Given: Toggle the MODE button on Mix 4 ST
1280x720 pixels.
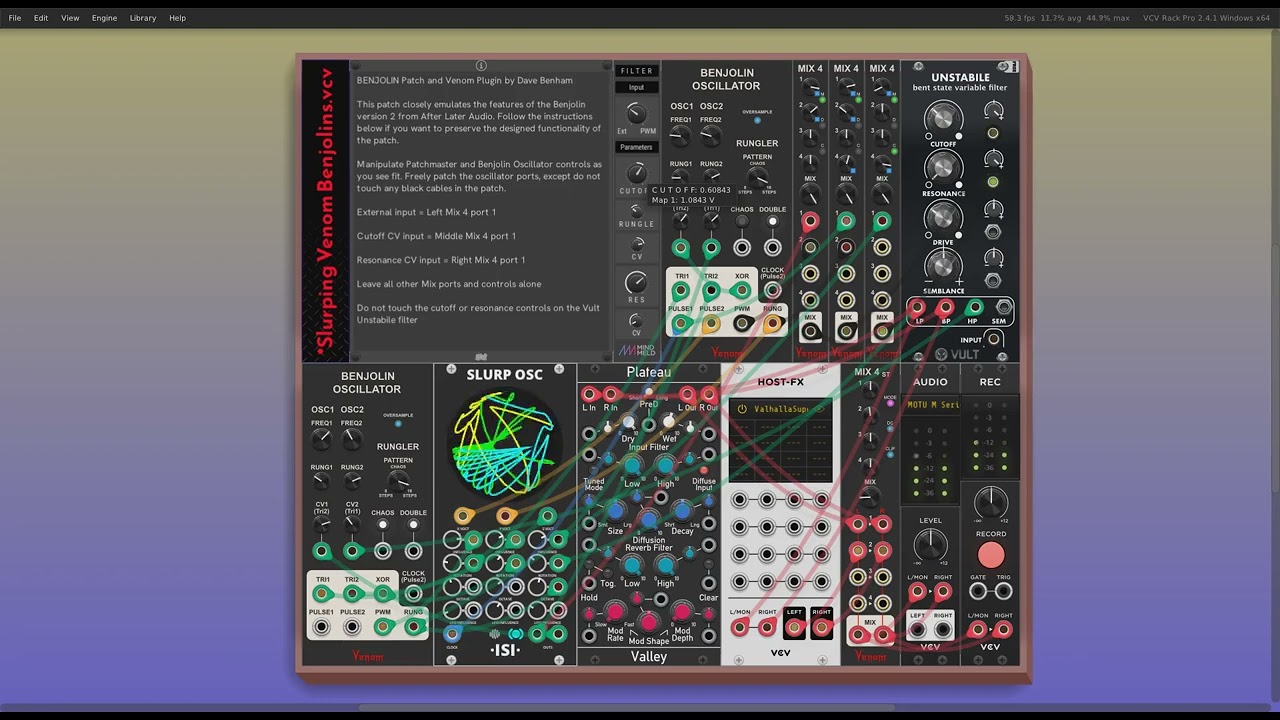Looking at the screenshot, I should pos(890,403).
